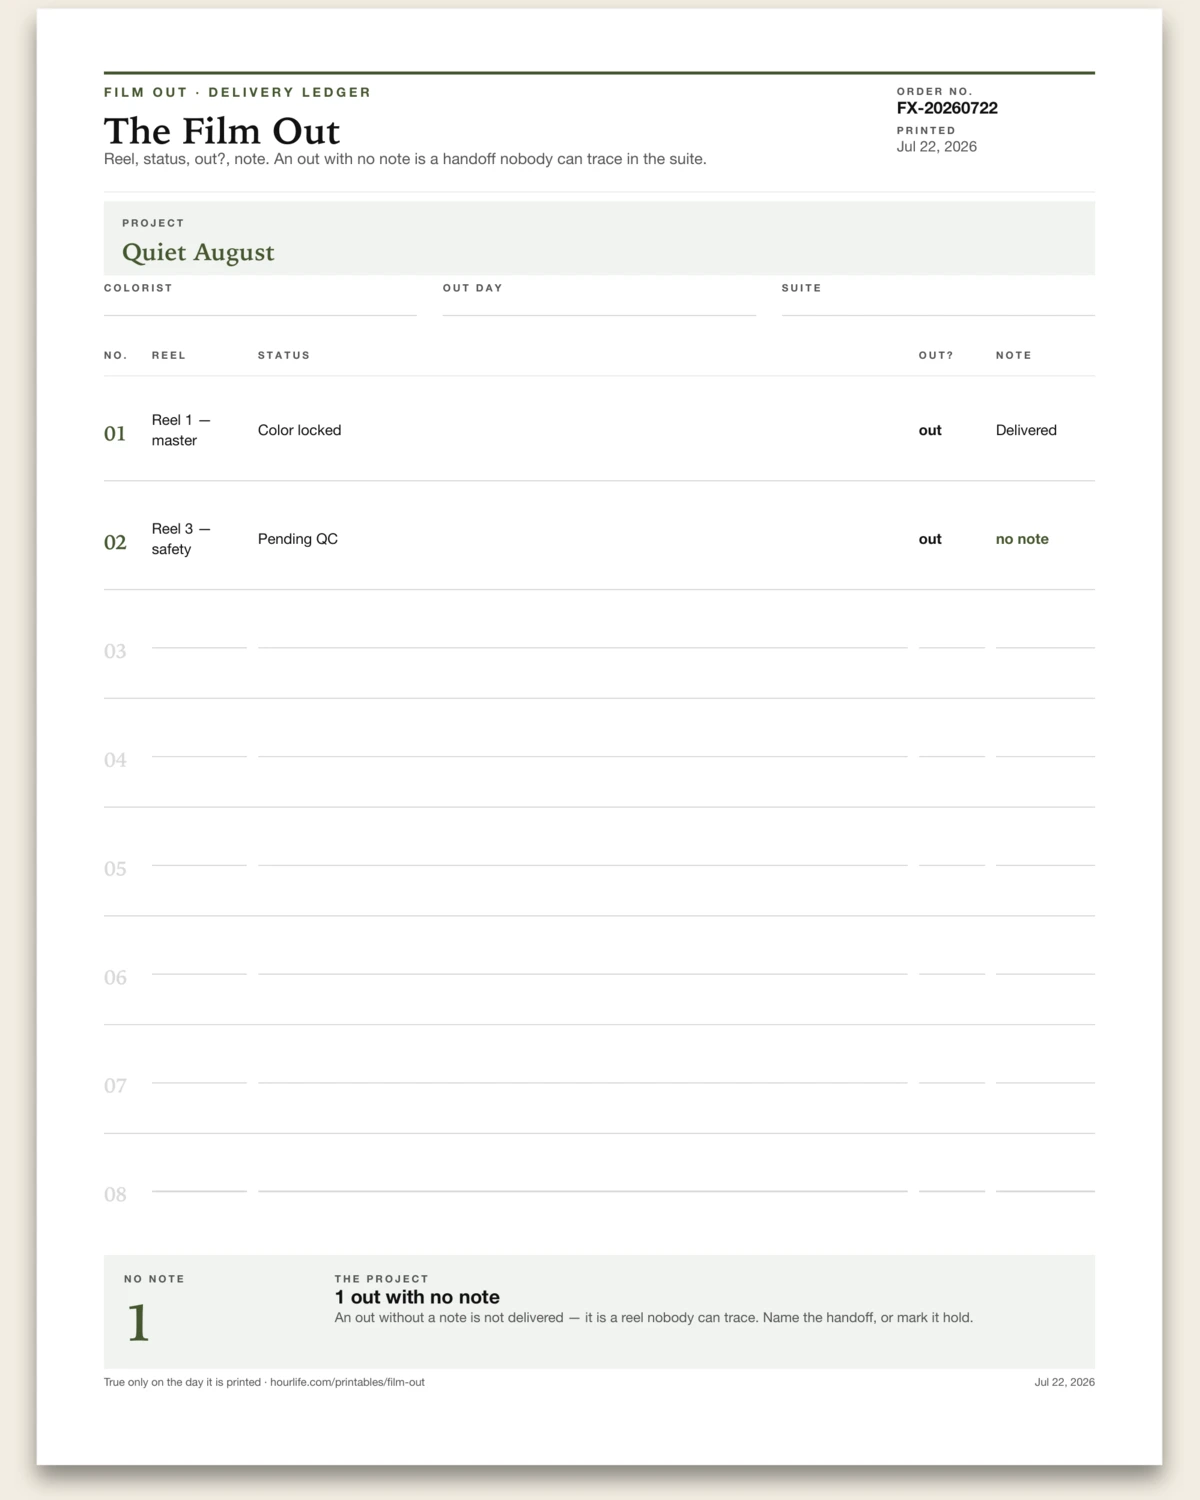Click the Delivered note in row 01
Image resolution: width=1200 pixels, height=1500 pixels.
1026,430
